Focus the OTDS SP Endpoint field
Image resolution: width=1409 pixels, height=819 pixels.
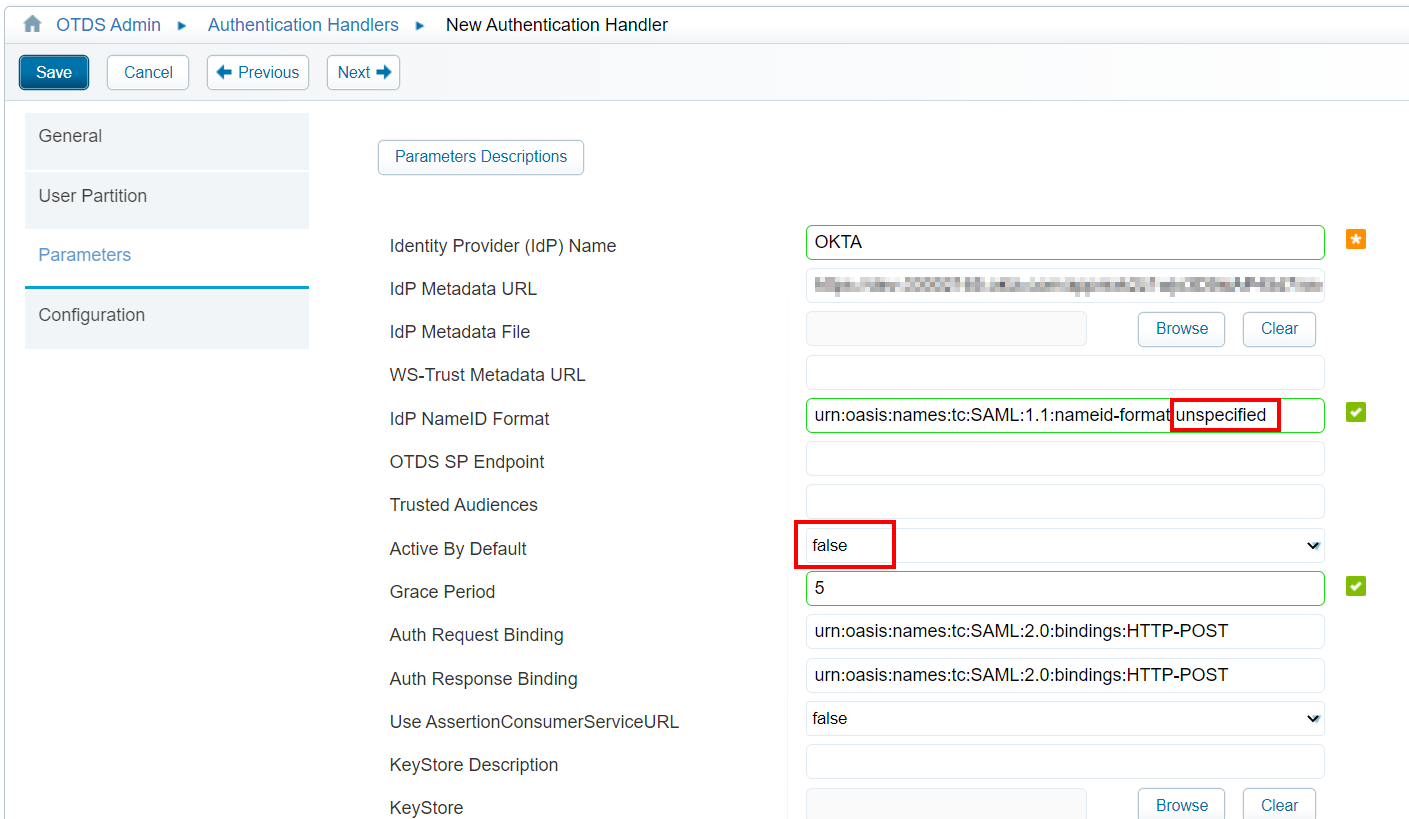coord(1064,459)
